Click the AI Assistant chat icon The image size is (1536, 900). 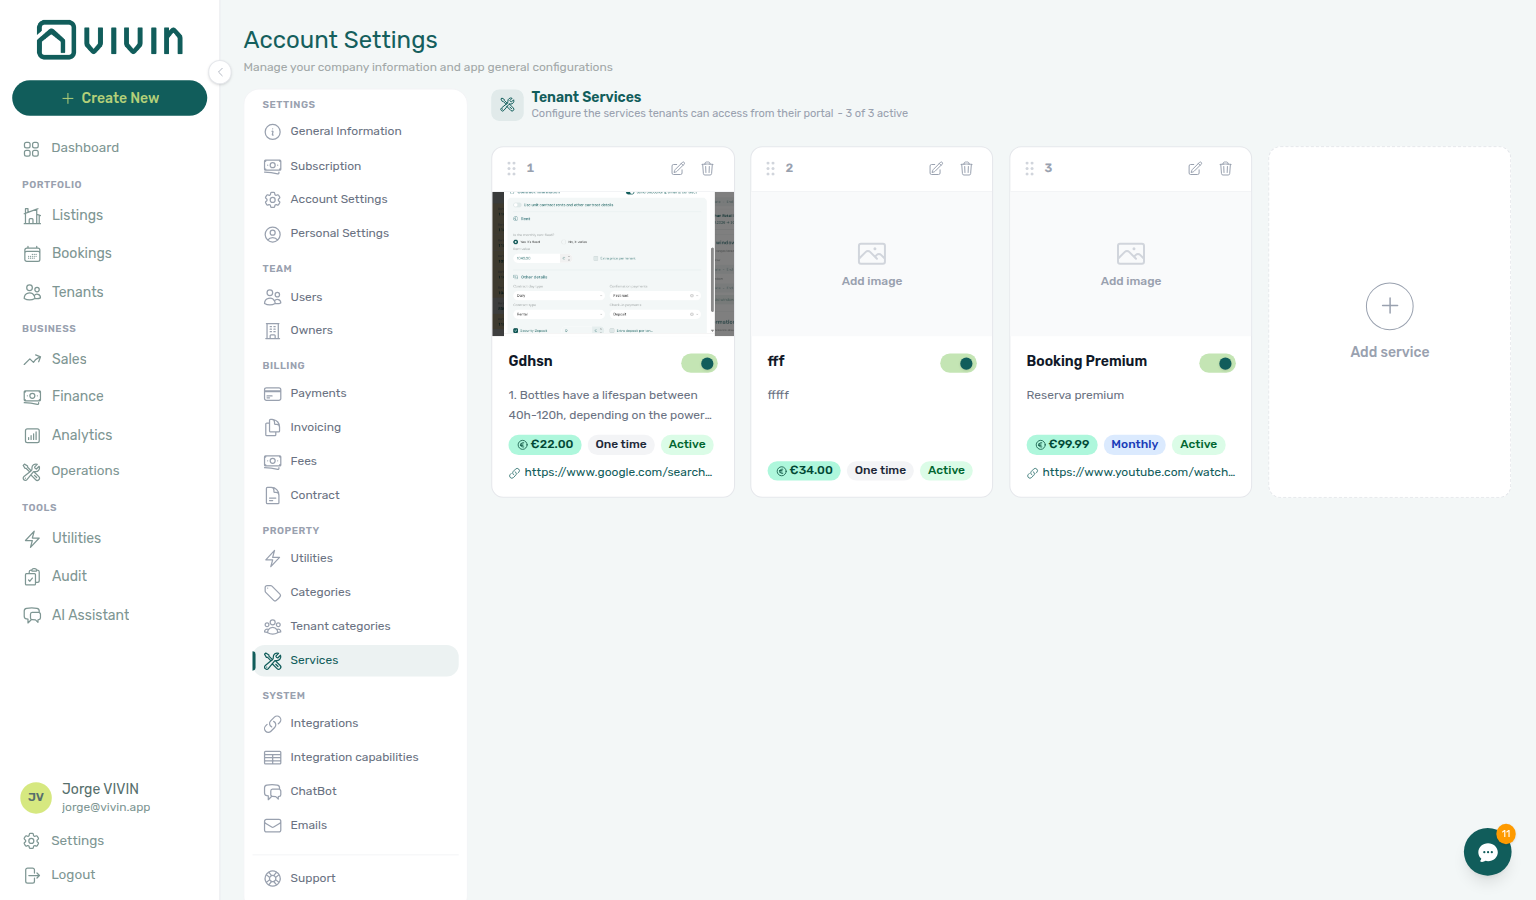pos(32,615)
